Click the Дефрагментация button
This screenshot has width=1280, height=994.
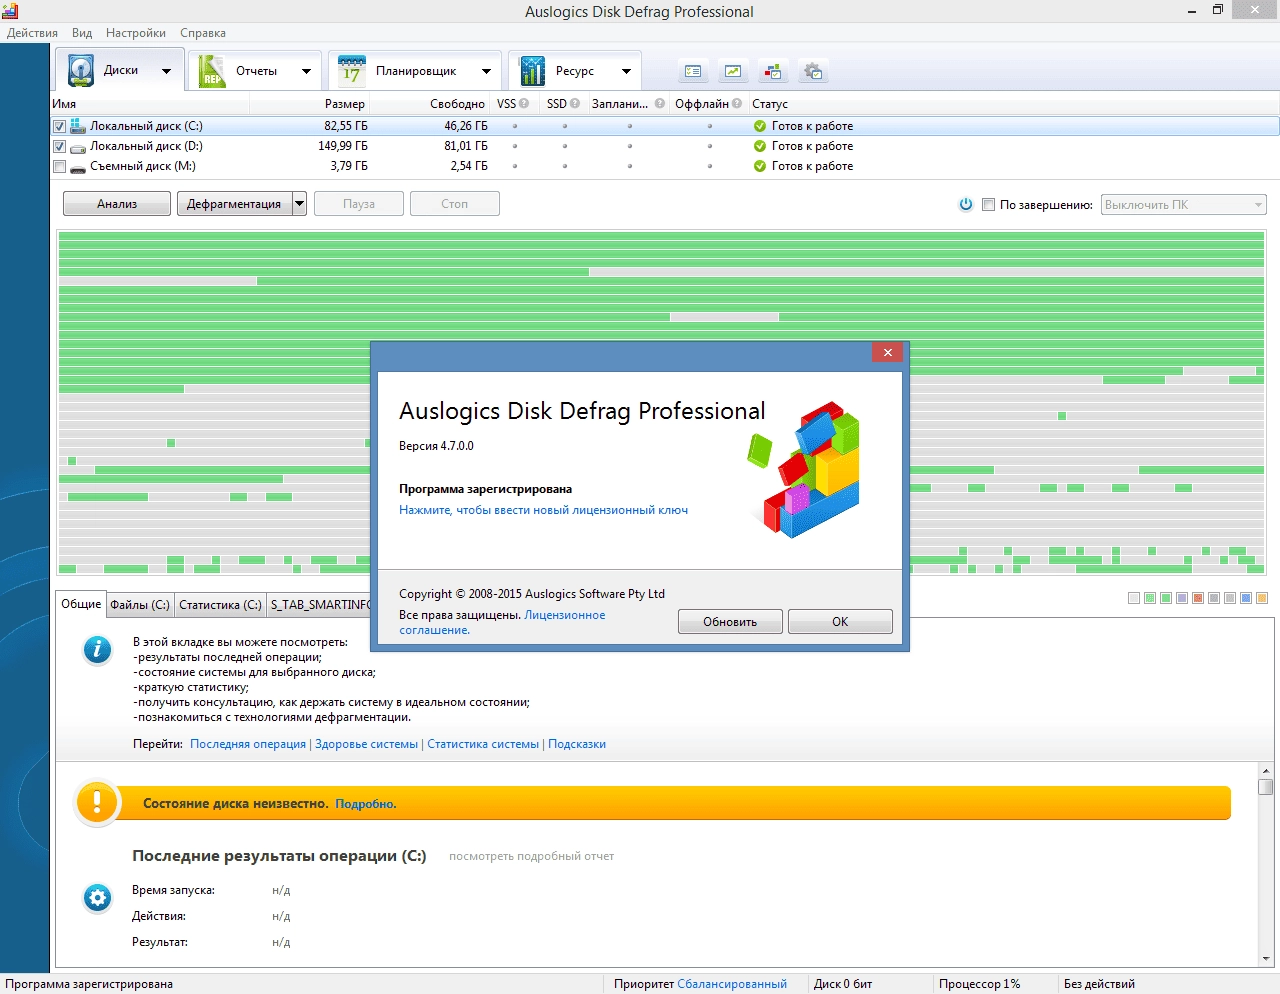click(234, 204)
